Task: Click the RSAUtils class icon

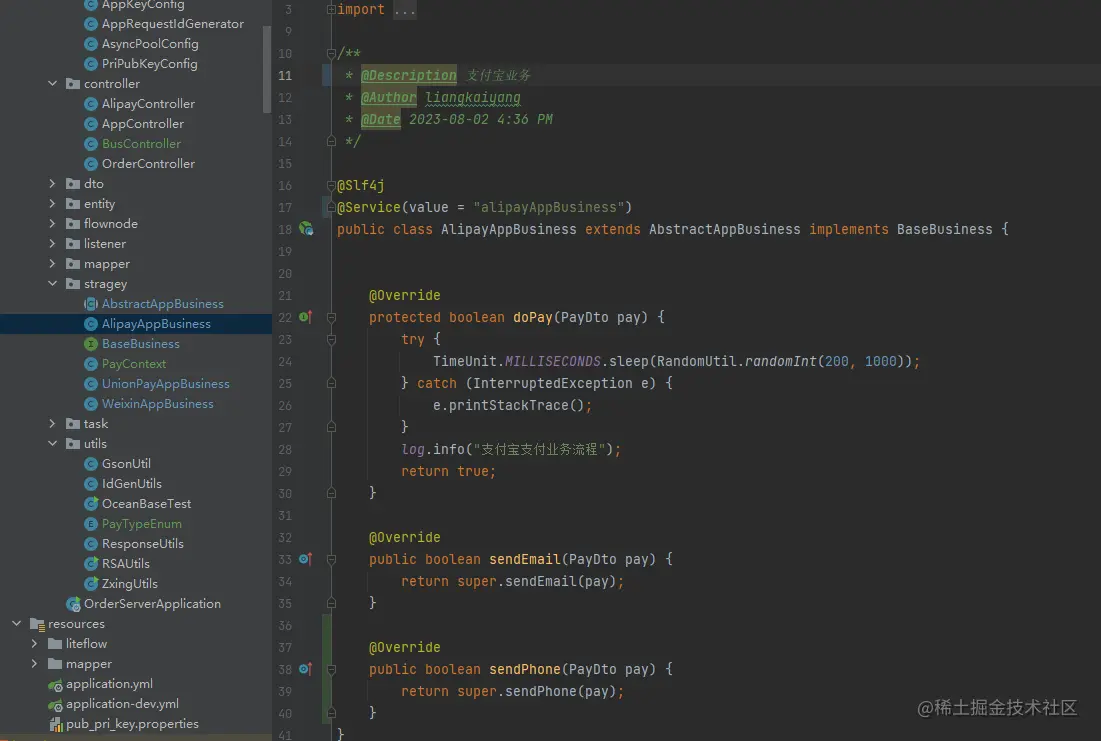Action: click(x=91, y=564)
